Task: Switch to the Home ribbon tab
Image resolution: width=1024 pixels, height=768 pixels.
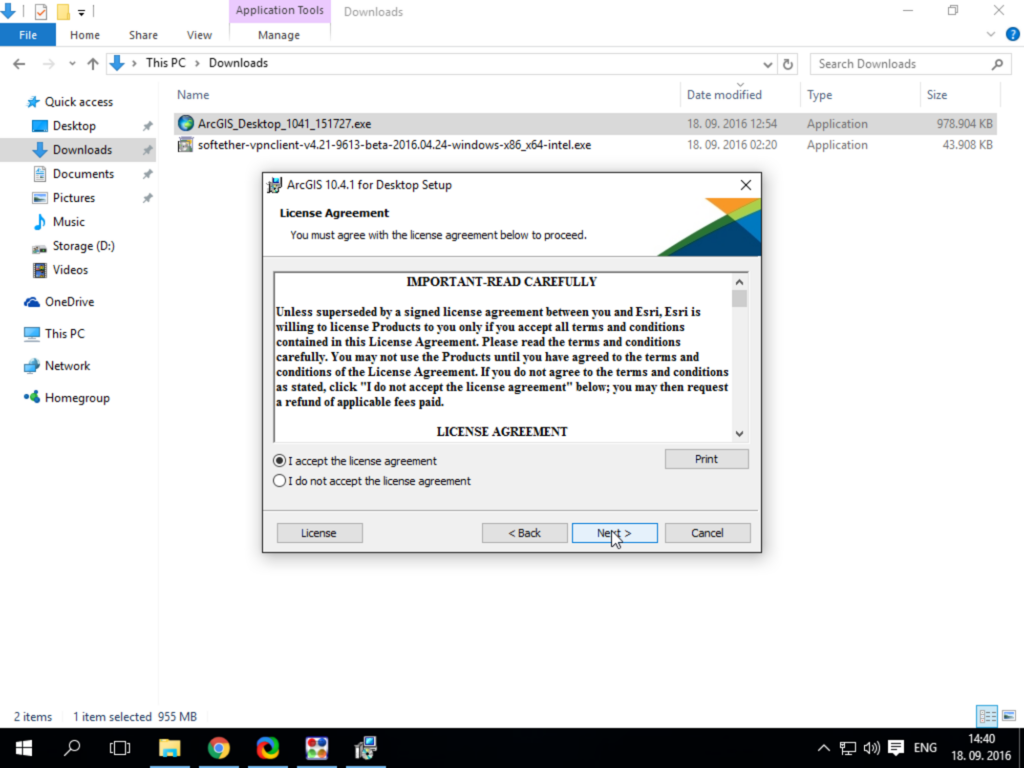Action: tap(85, 35)
